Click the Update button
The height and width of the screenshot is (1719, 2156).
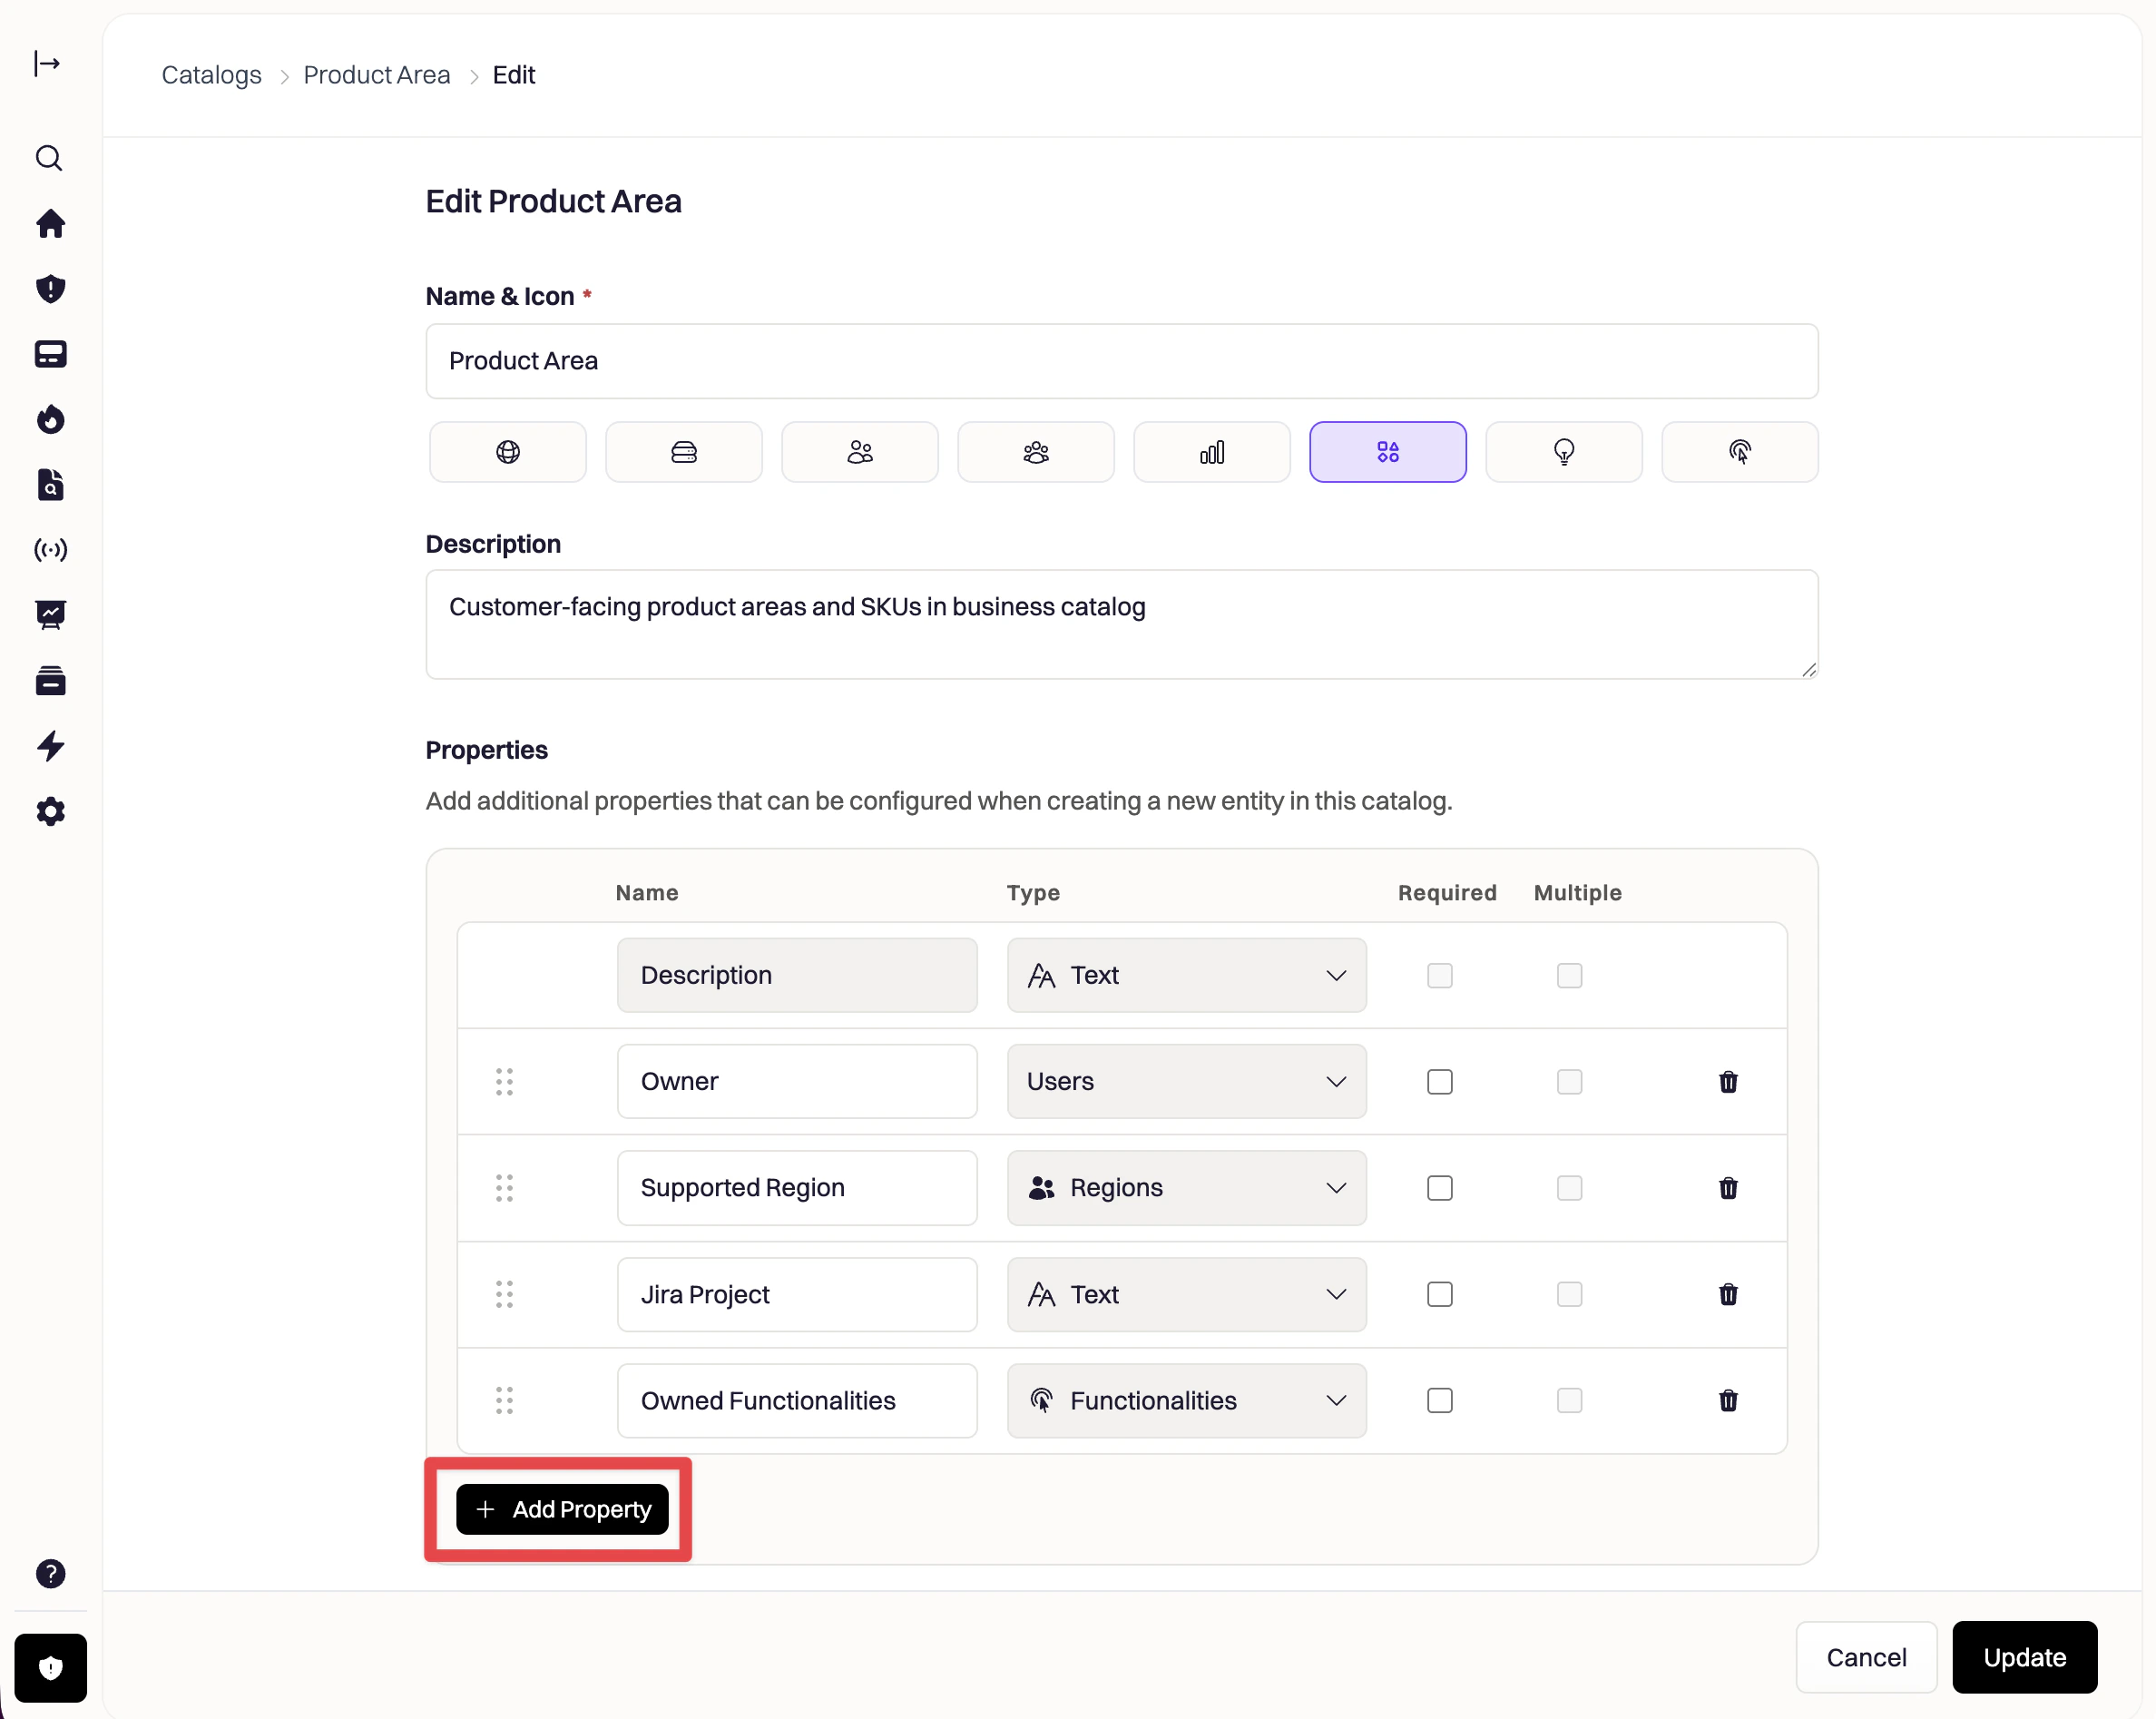[x=2023, y=1657]
